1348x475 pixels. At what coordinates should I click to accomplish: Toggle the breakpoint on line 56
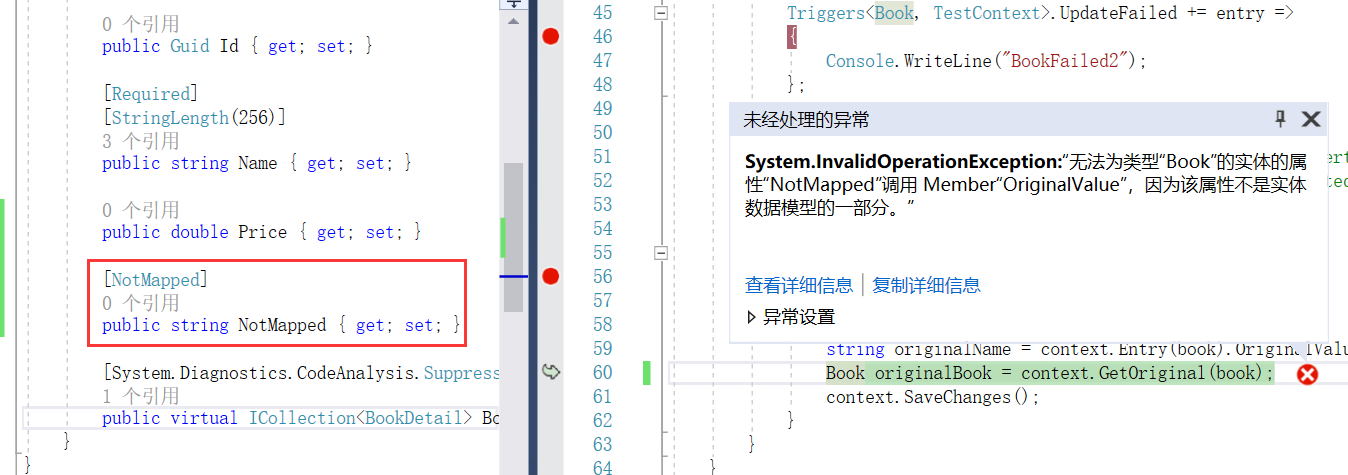point(550,276)
